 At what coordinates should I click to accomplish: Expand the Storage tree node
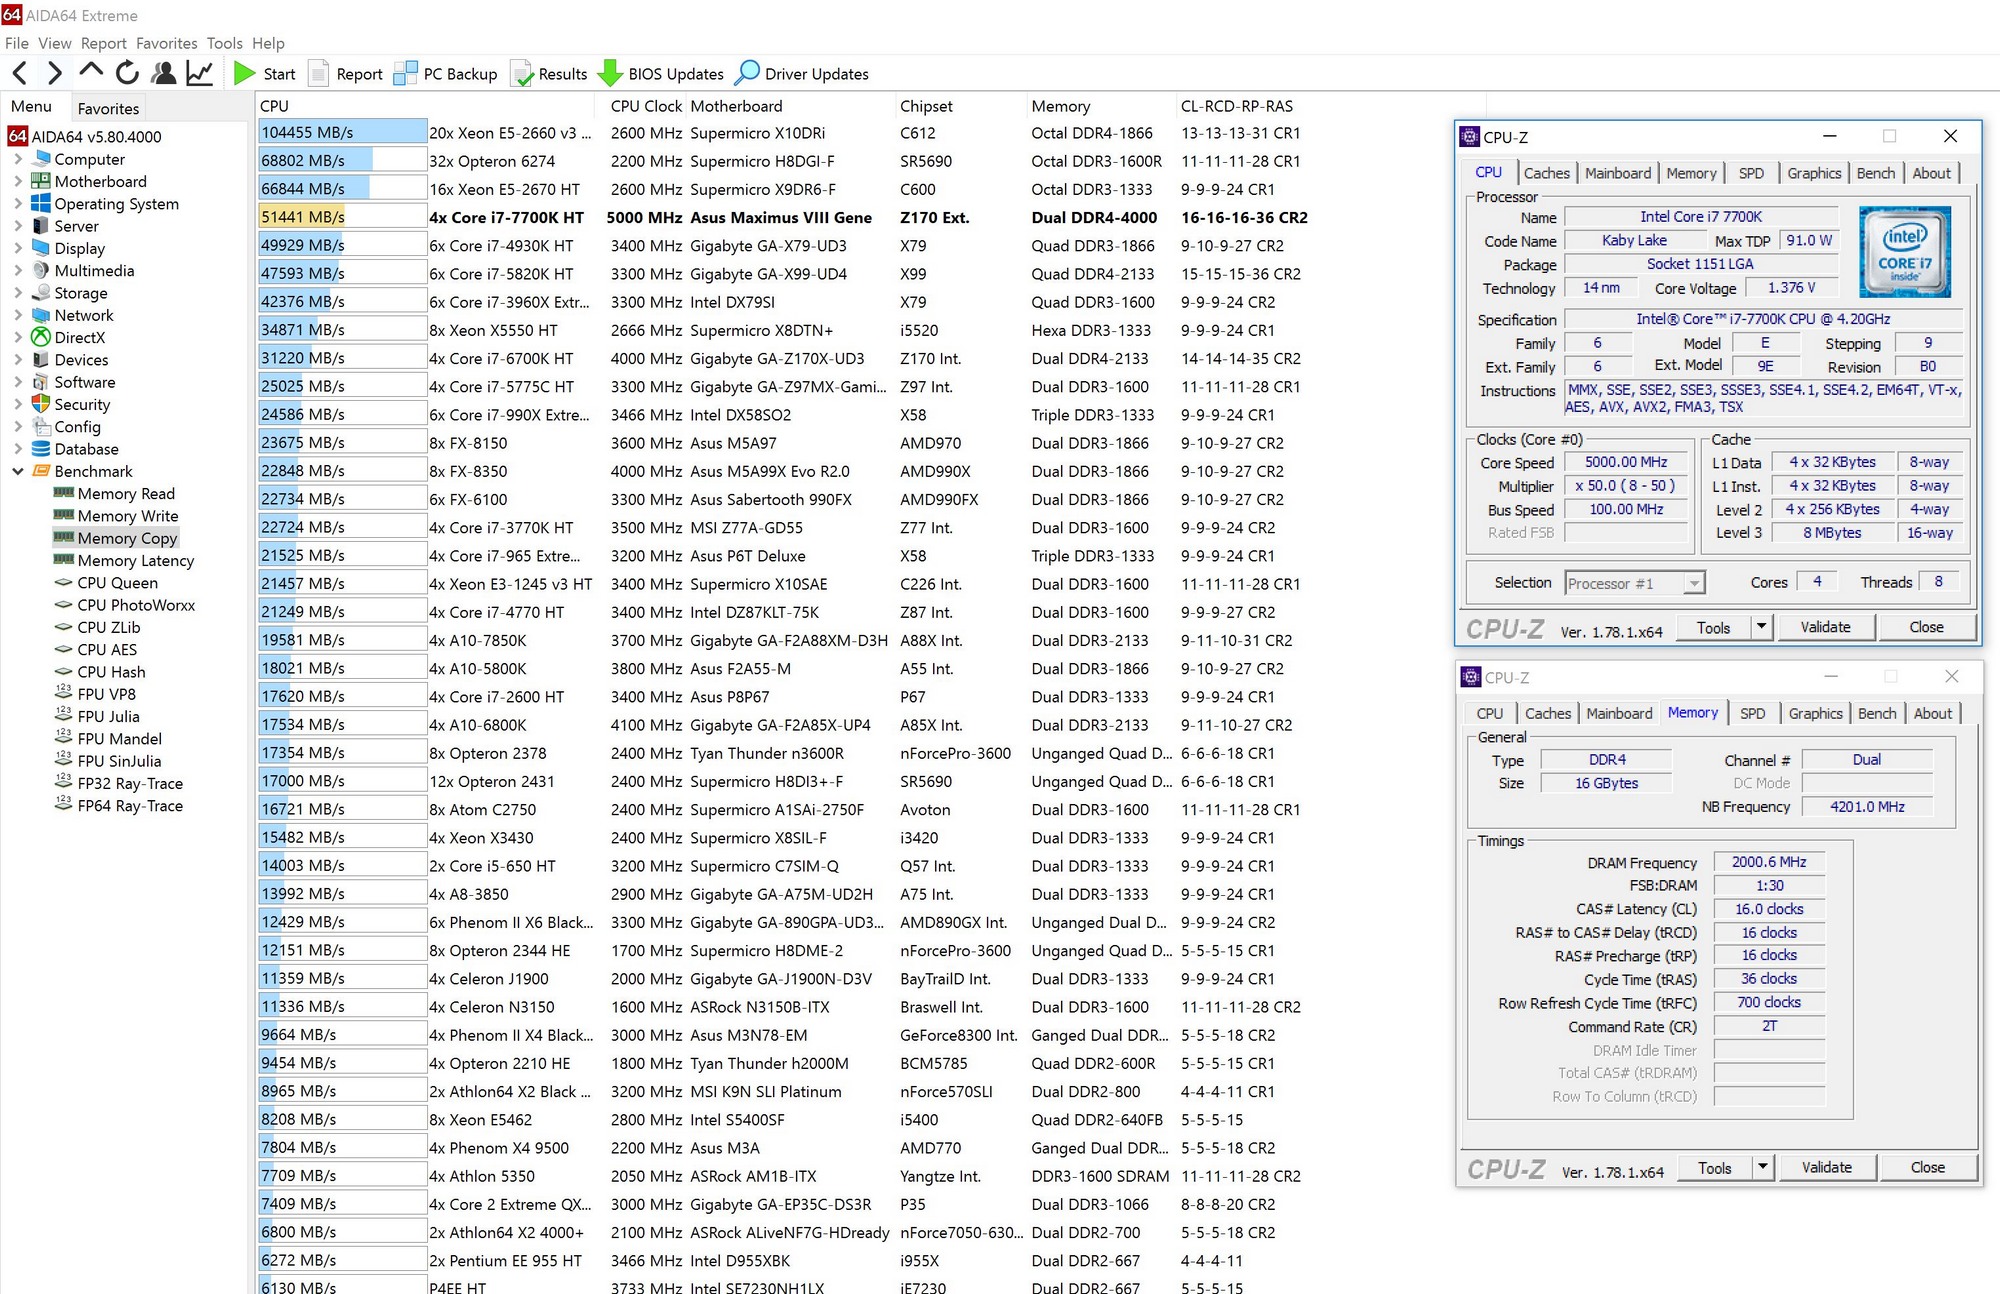click(18, 293)
